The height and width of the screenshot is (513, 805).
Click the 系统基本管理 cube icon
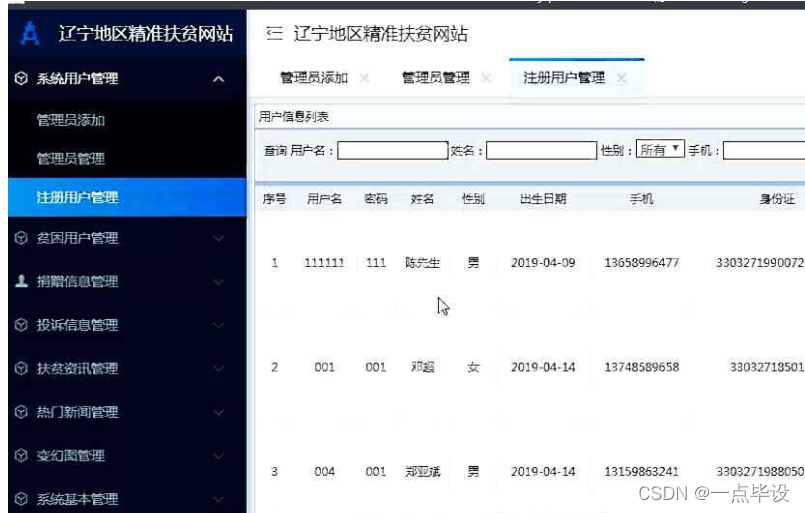[x=21, y=499]
